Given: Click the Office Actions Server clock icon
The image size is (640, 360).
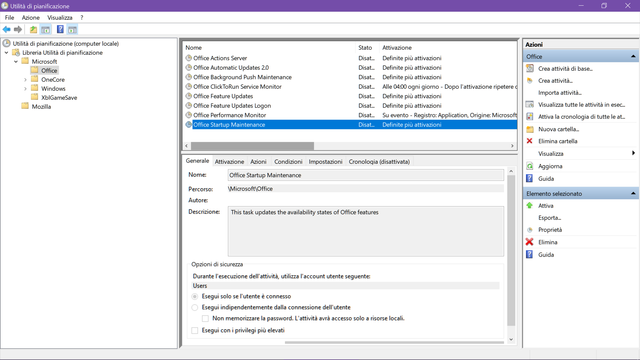Looking at the screenshot, I should tap(189, 58).
